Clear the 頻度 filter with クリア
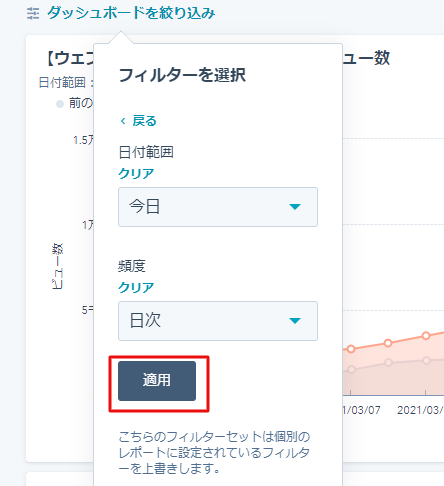 click(x=136, y=287)
